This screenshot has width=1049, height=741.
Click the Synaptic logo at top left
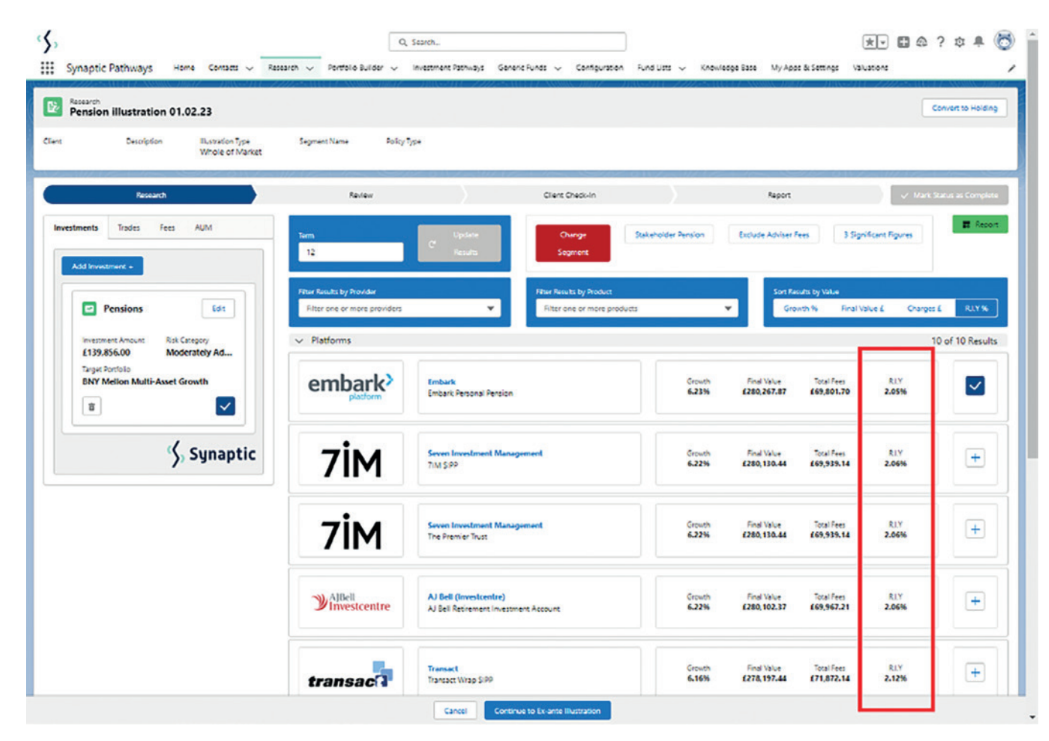[x=47, y=41]
